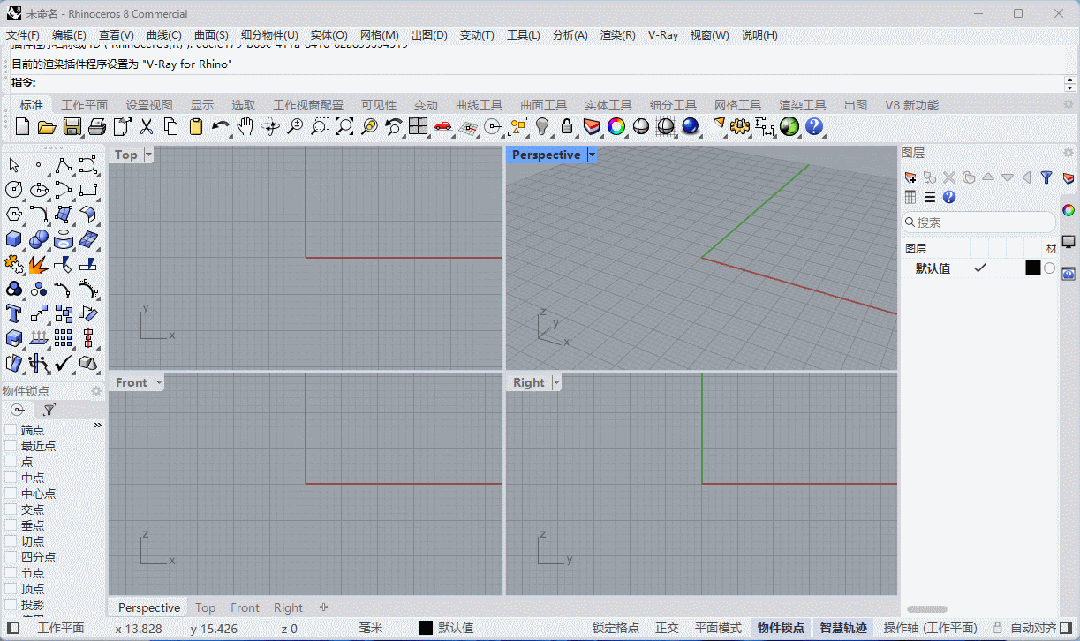Viewport: 1080px width, 641px height.
Task: Click the red car shading icon
Action: pos(442,127)
